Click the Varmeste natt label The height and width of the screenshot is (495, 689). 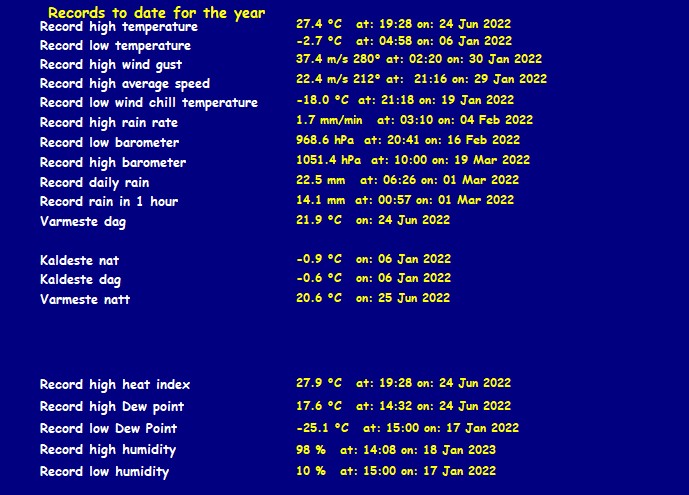click(84, 300)
